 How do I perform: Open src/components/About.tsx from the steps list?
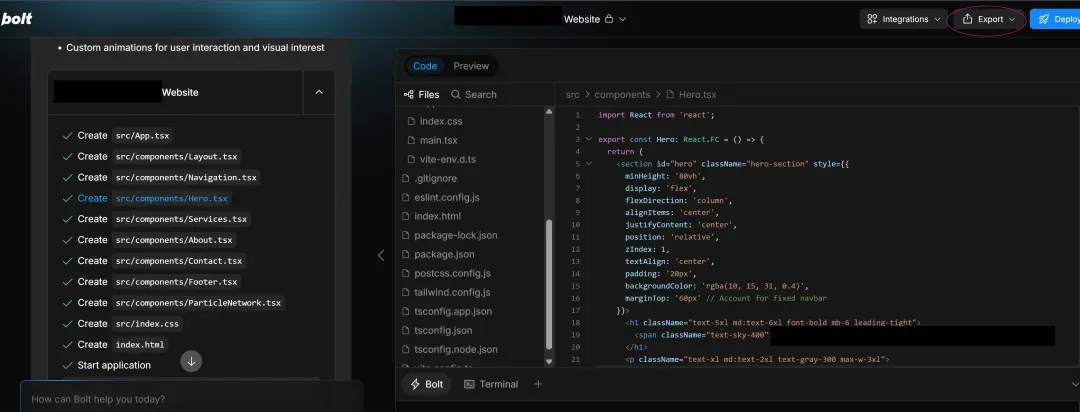coord(174,240)
